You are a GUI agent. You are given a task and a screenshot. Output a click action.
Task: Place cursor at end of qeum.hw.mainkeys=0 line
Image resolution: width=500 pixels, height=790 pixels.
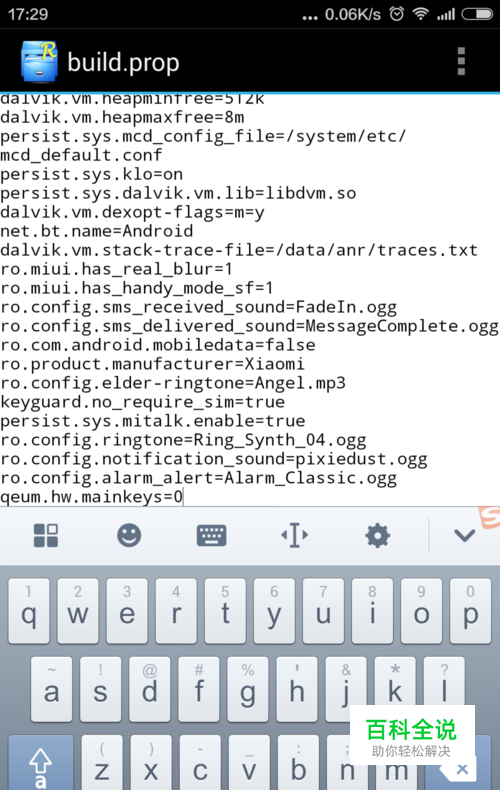tap(183, 497)
